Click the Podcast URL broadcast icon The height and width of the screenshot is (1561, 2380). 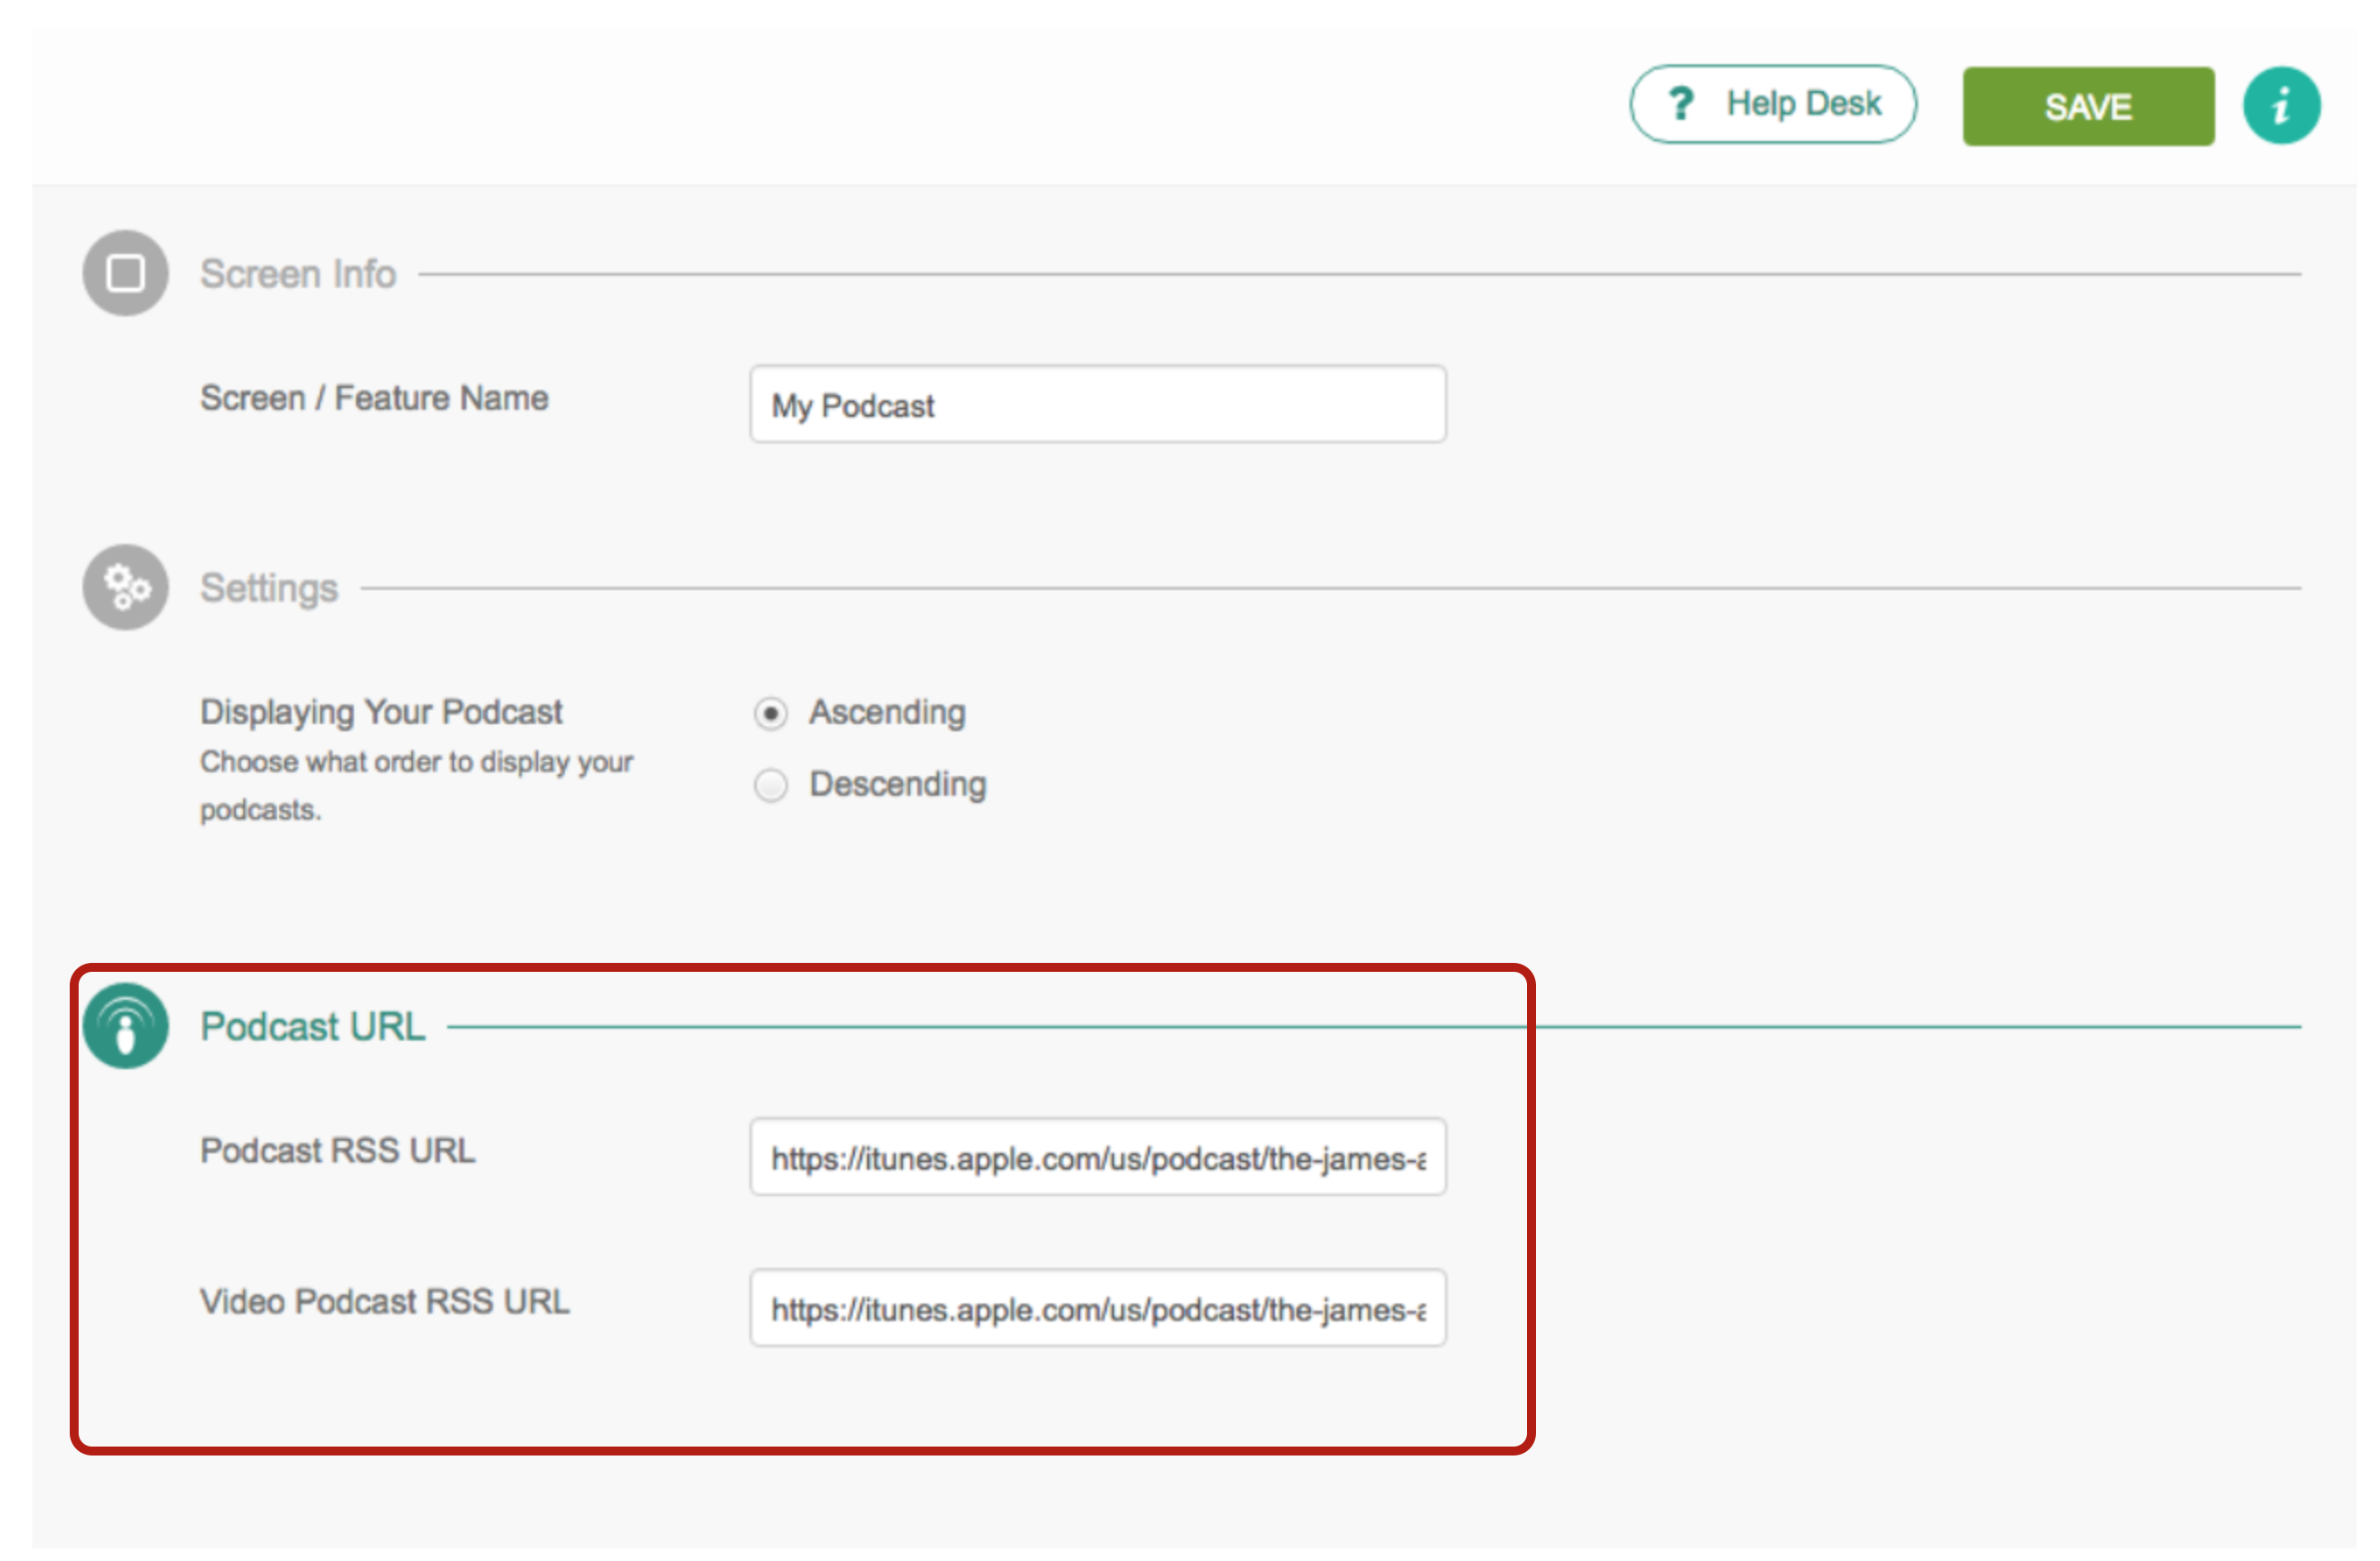pos(125,1027)
